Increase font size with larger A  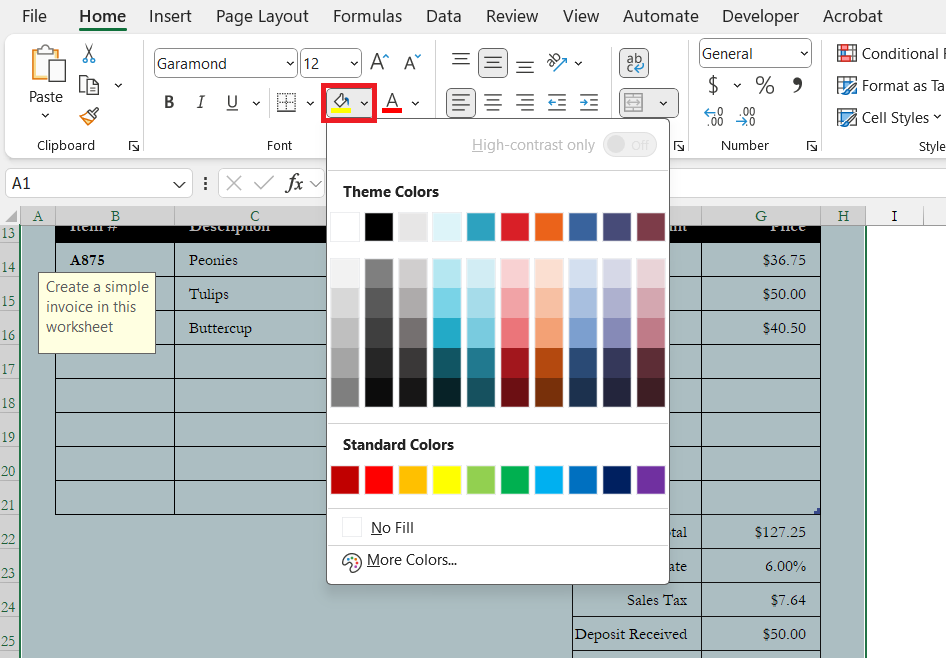click(x=379, y=62)
